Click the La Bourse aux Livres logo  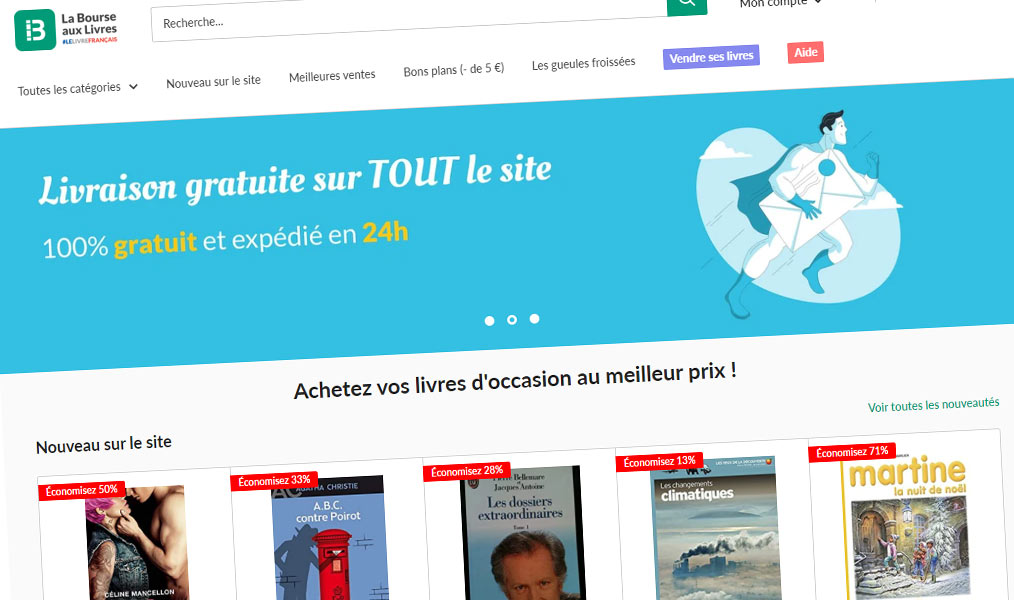pyautogui.click(x=66, y=29)
